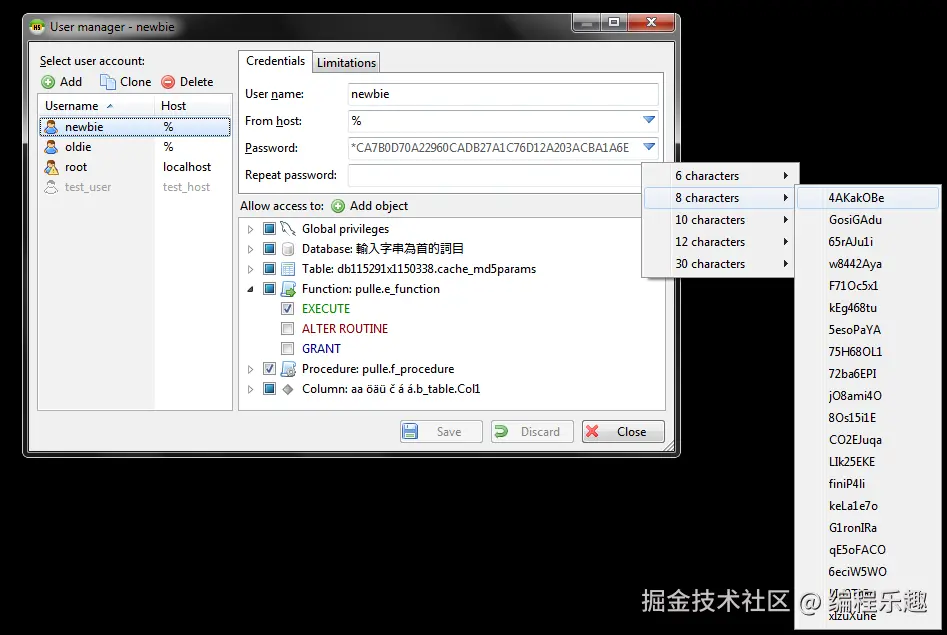Expand the Global privileges tree node

coord(250,229)
